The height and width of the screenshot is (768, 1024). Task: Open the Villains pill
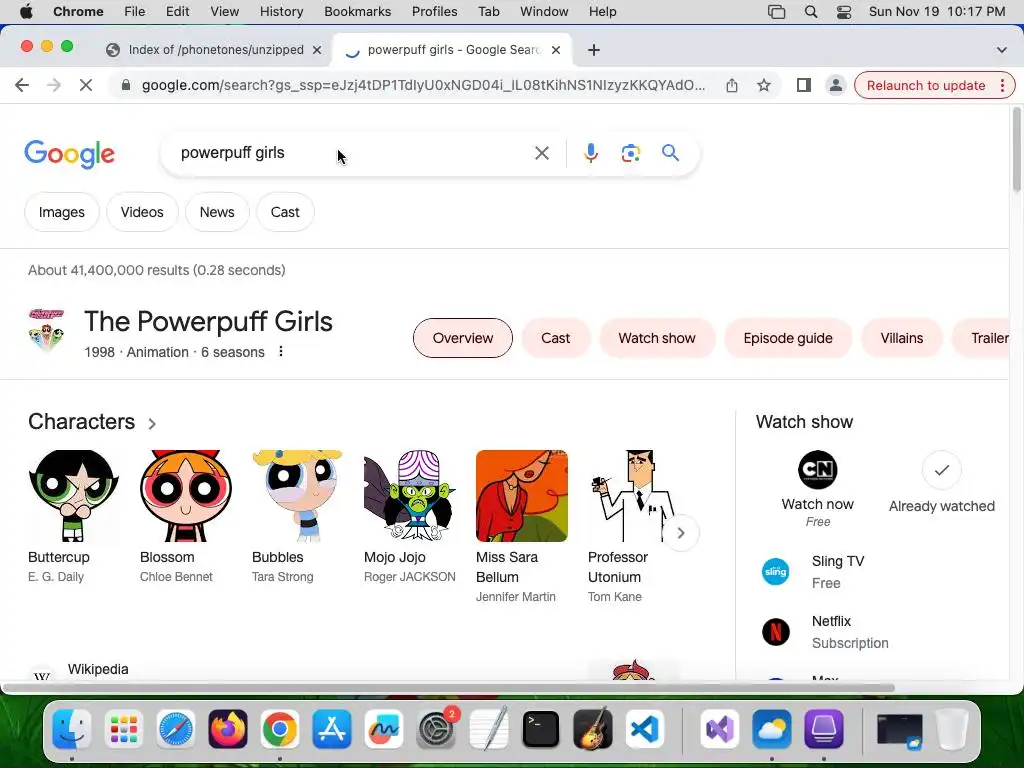pyautogui.click(x=901, y=338)
